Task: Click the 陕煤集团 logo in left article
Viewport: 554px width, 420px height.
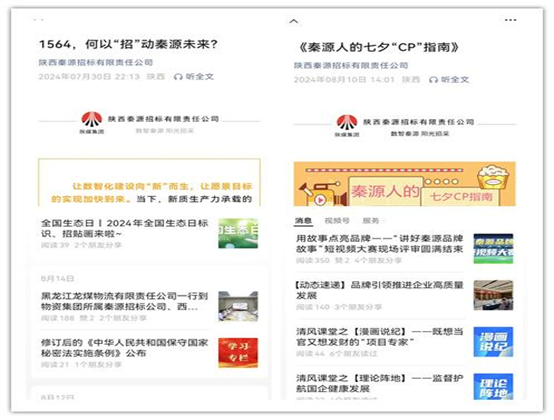Action: pos(92,123)
